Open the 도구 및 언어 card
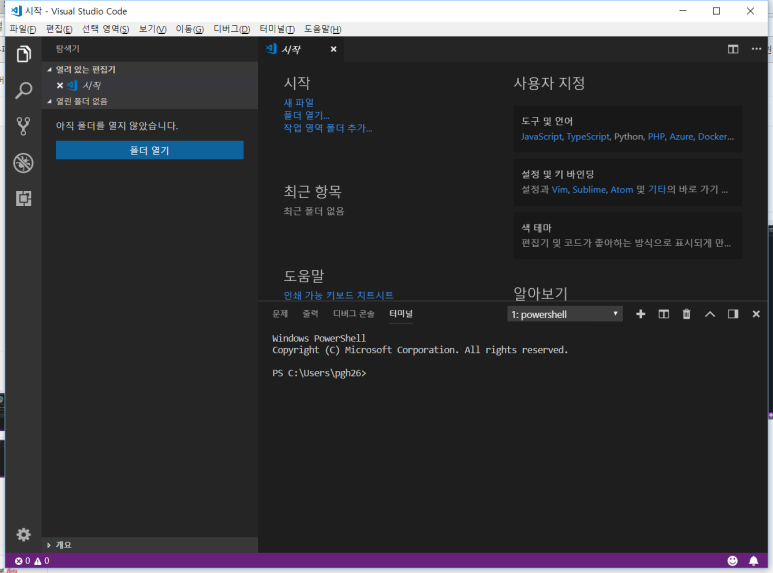 click(628, 129)
